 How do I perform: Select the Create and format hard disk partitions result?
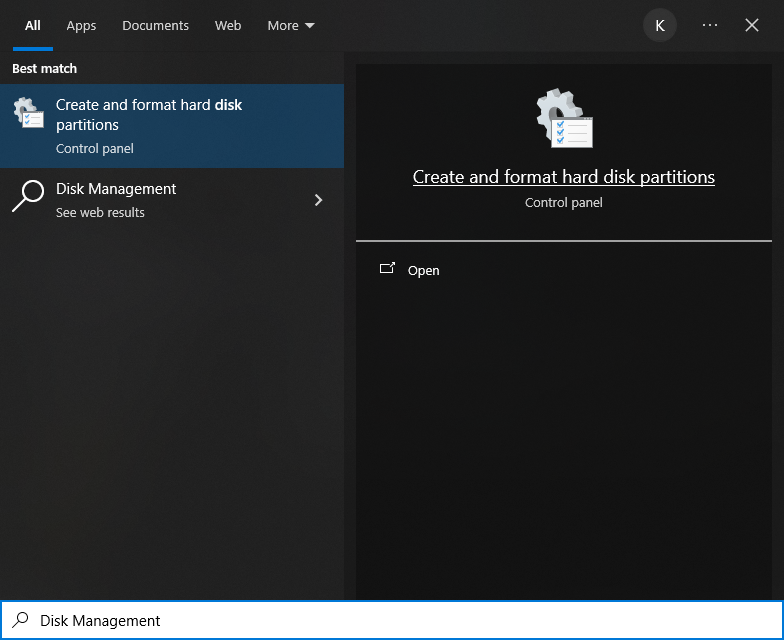(x=172, y=126)
